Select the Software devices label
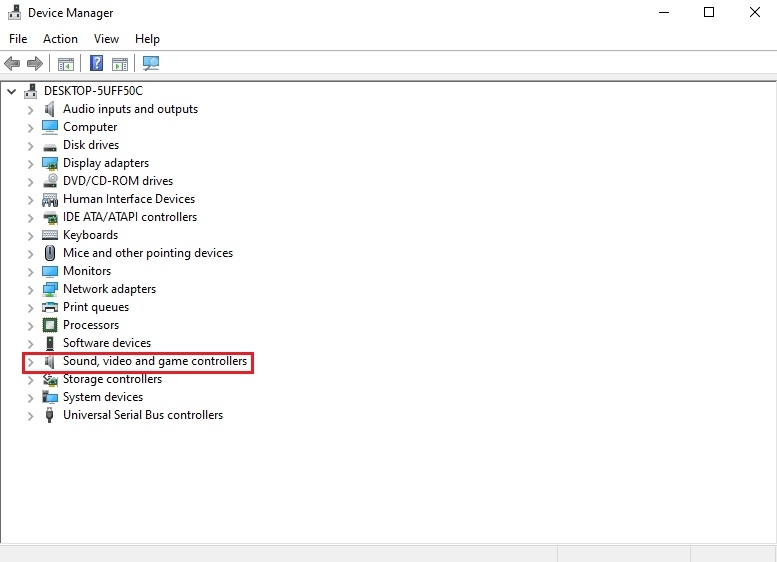Viewport: 777px width, 562px height. pos(107,343)
